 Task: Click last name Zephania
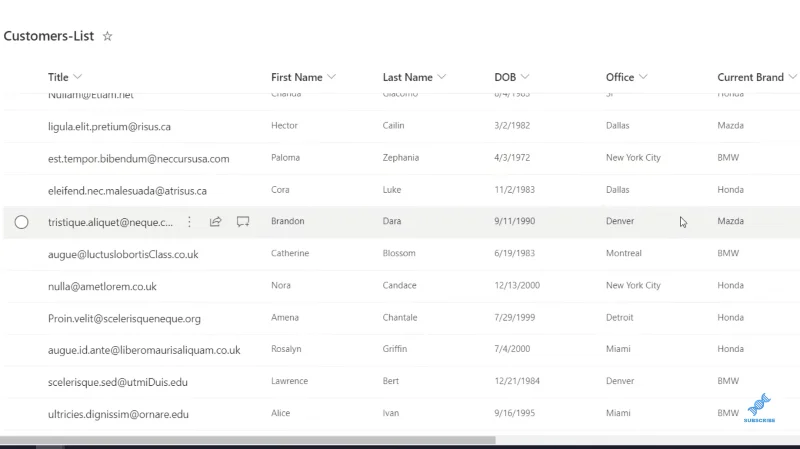pos(401,158)
